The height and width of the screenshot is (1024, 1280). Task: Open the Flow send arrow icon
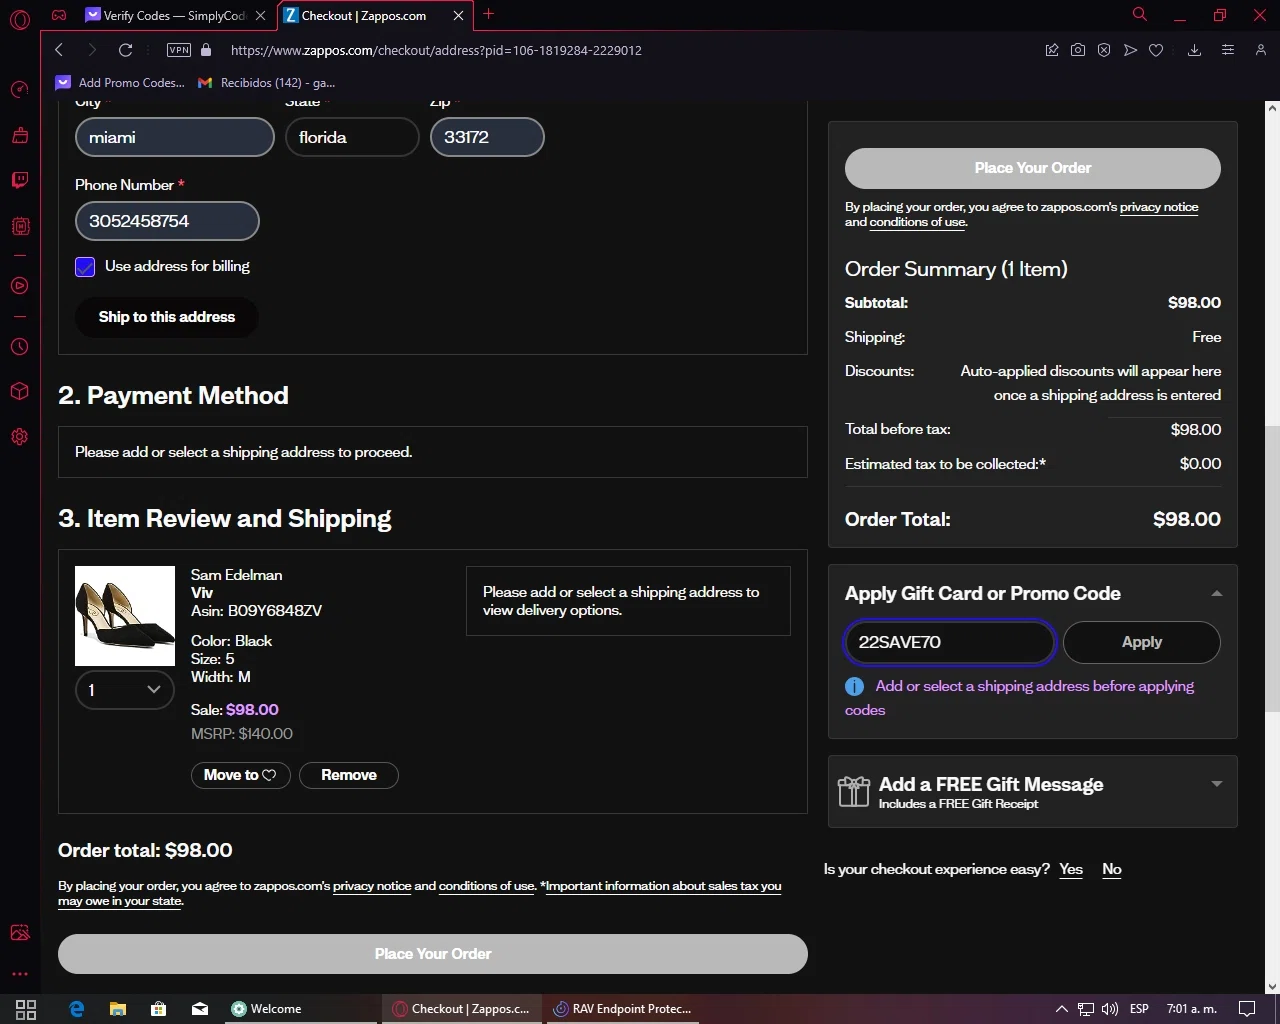1130,50
